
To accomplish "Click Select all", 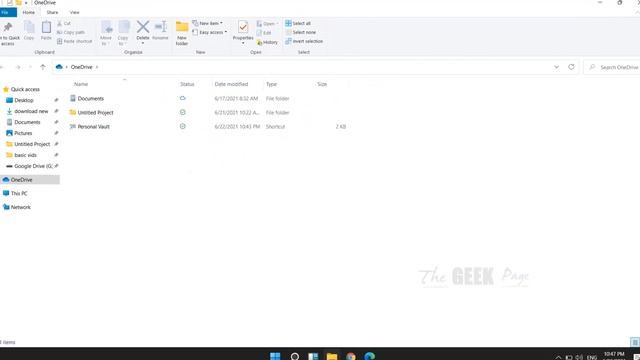I will coord(298,23).
